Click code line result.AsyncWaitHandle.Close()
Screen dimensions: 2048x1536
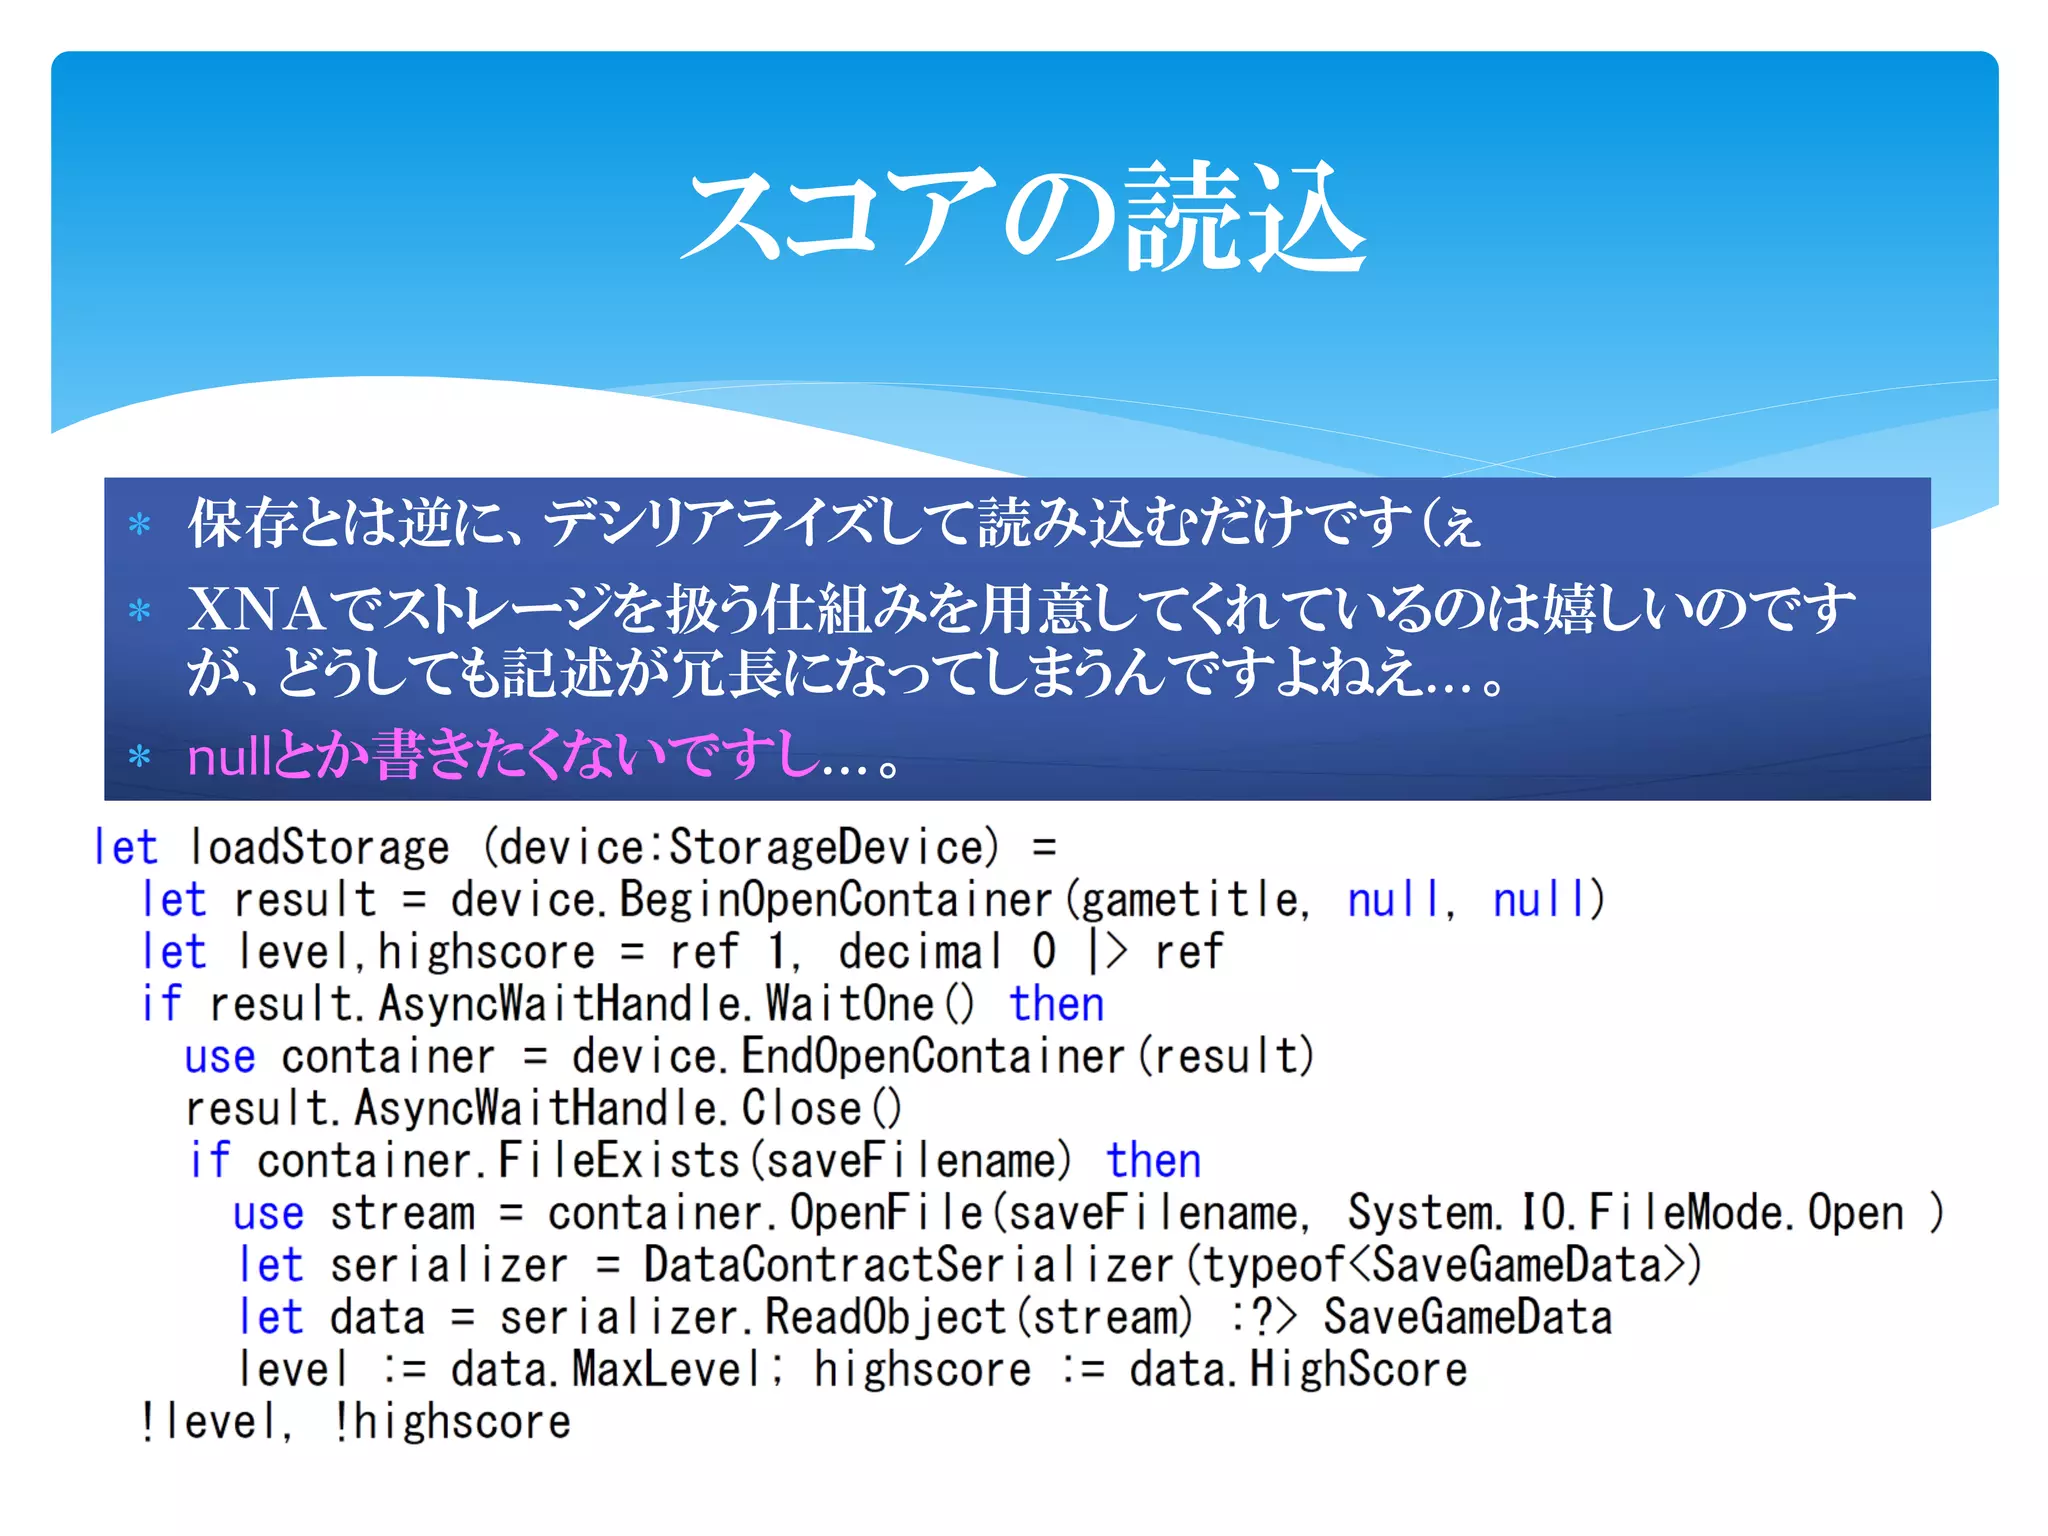pyautogui.click(x=544, y=1108)
